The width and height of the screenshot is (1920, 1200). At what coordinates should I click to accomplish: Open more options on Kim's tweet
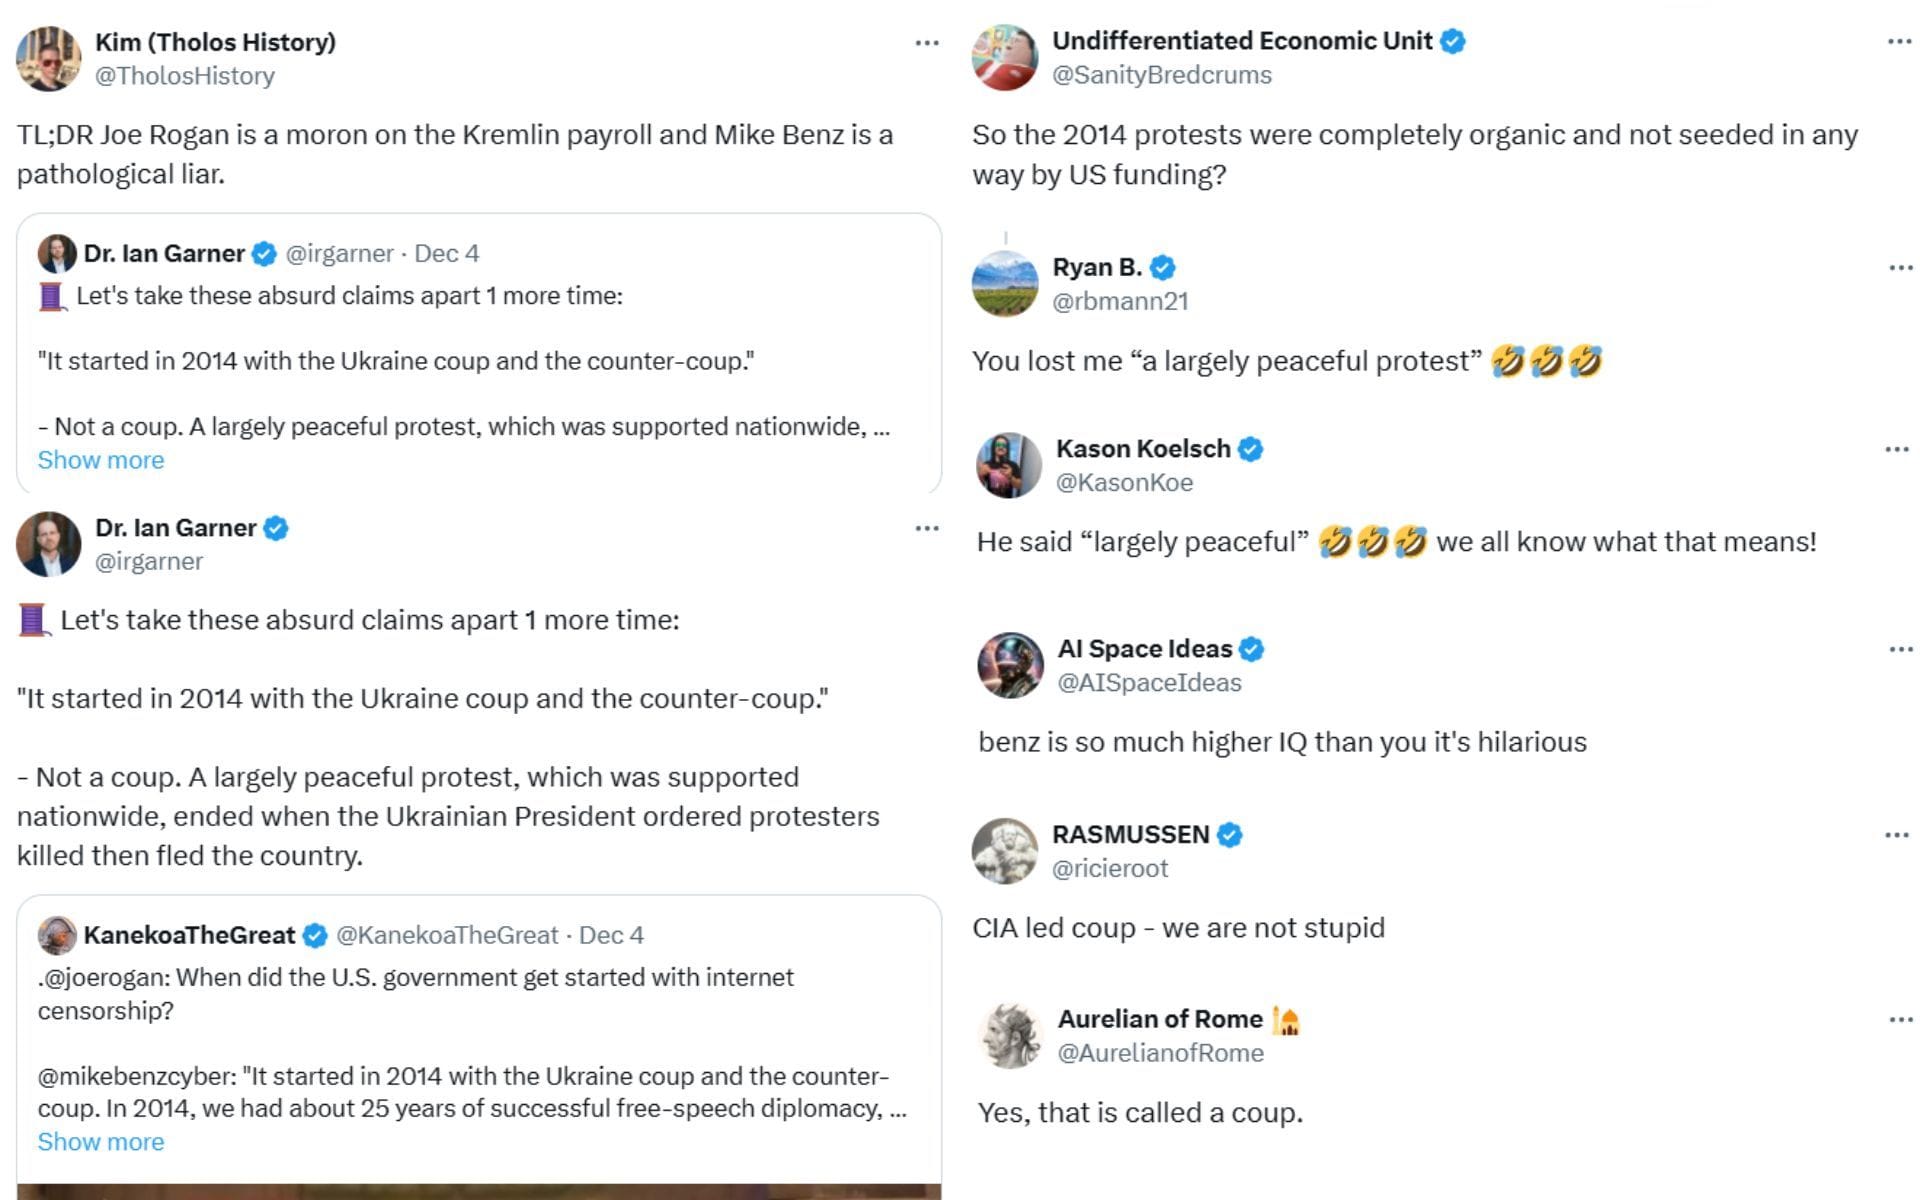(927, 43)
